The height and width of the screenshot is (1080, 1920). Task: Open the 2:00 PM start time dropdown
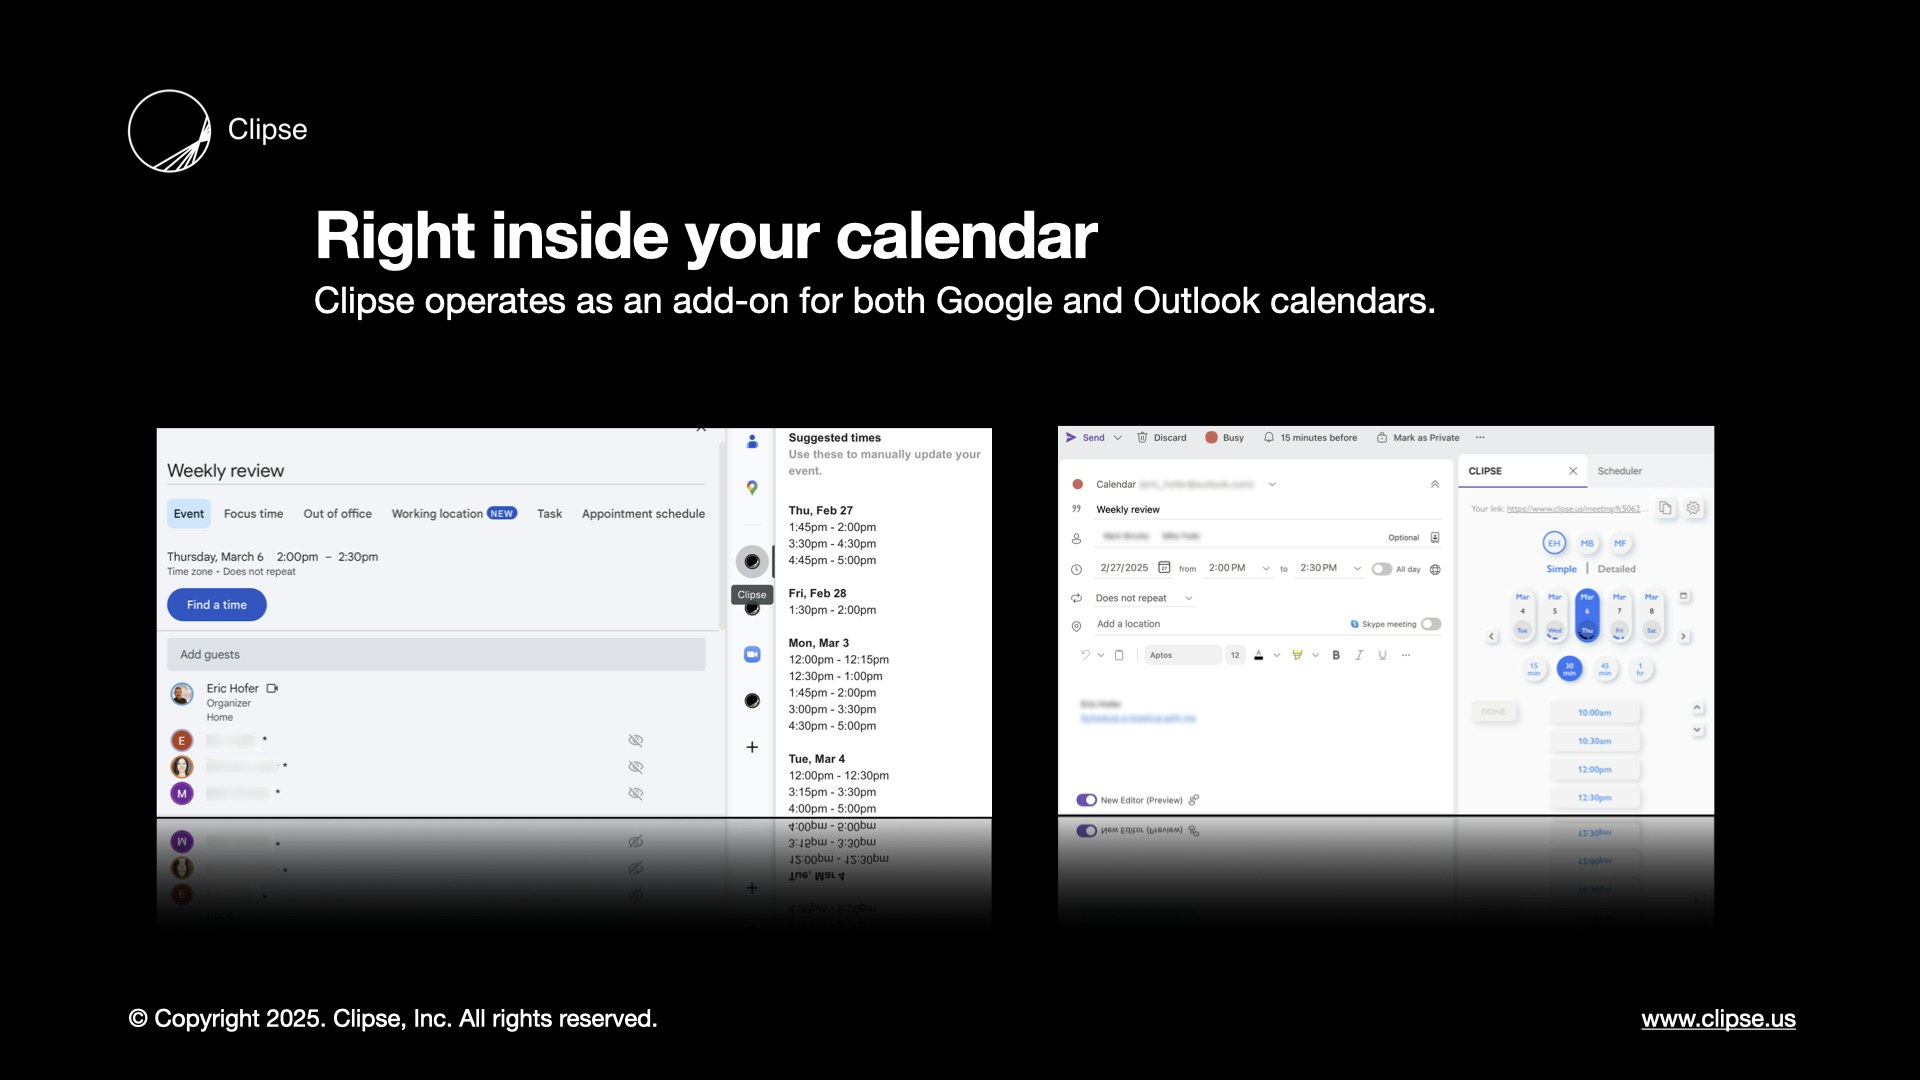pyautogui.click(x=1266, y=568)
